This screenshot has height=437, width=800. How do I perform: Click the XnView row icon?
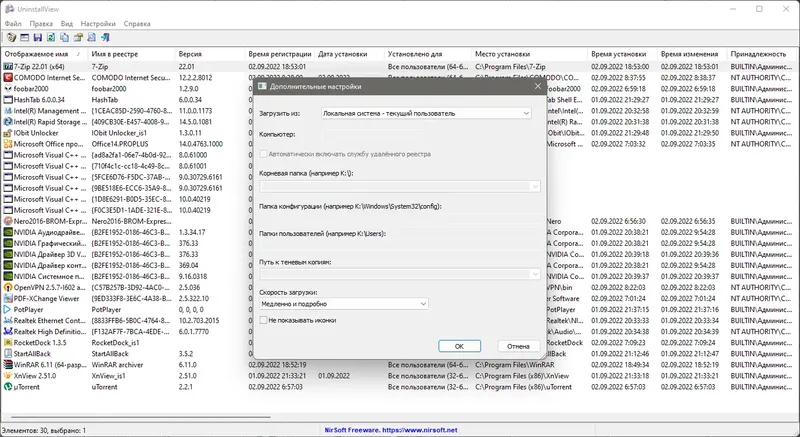click(8, 376)
